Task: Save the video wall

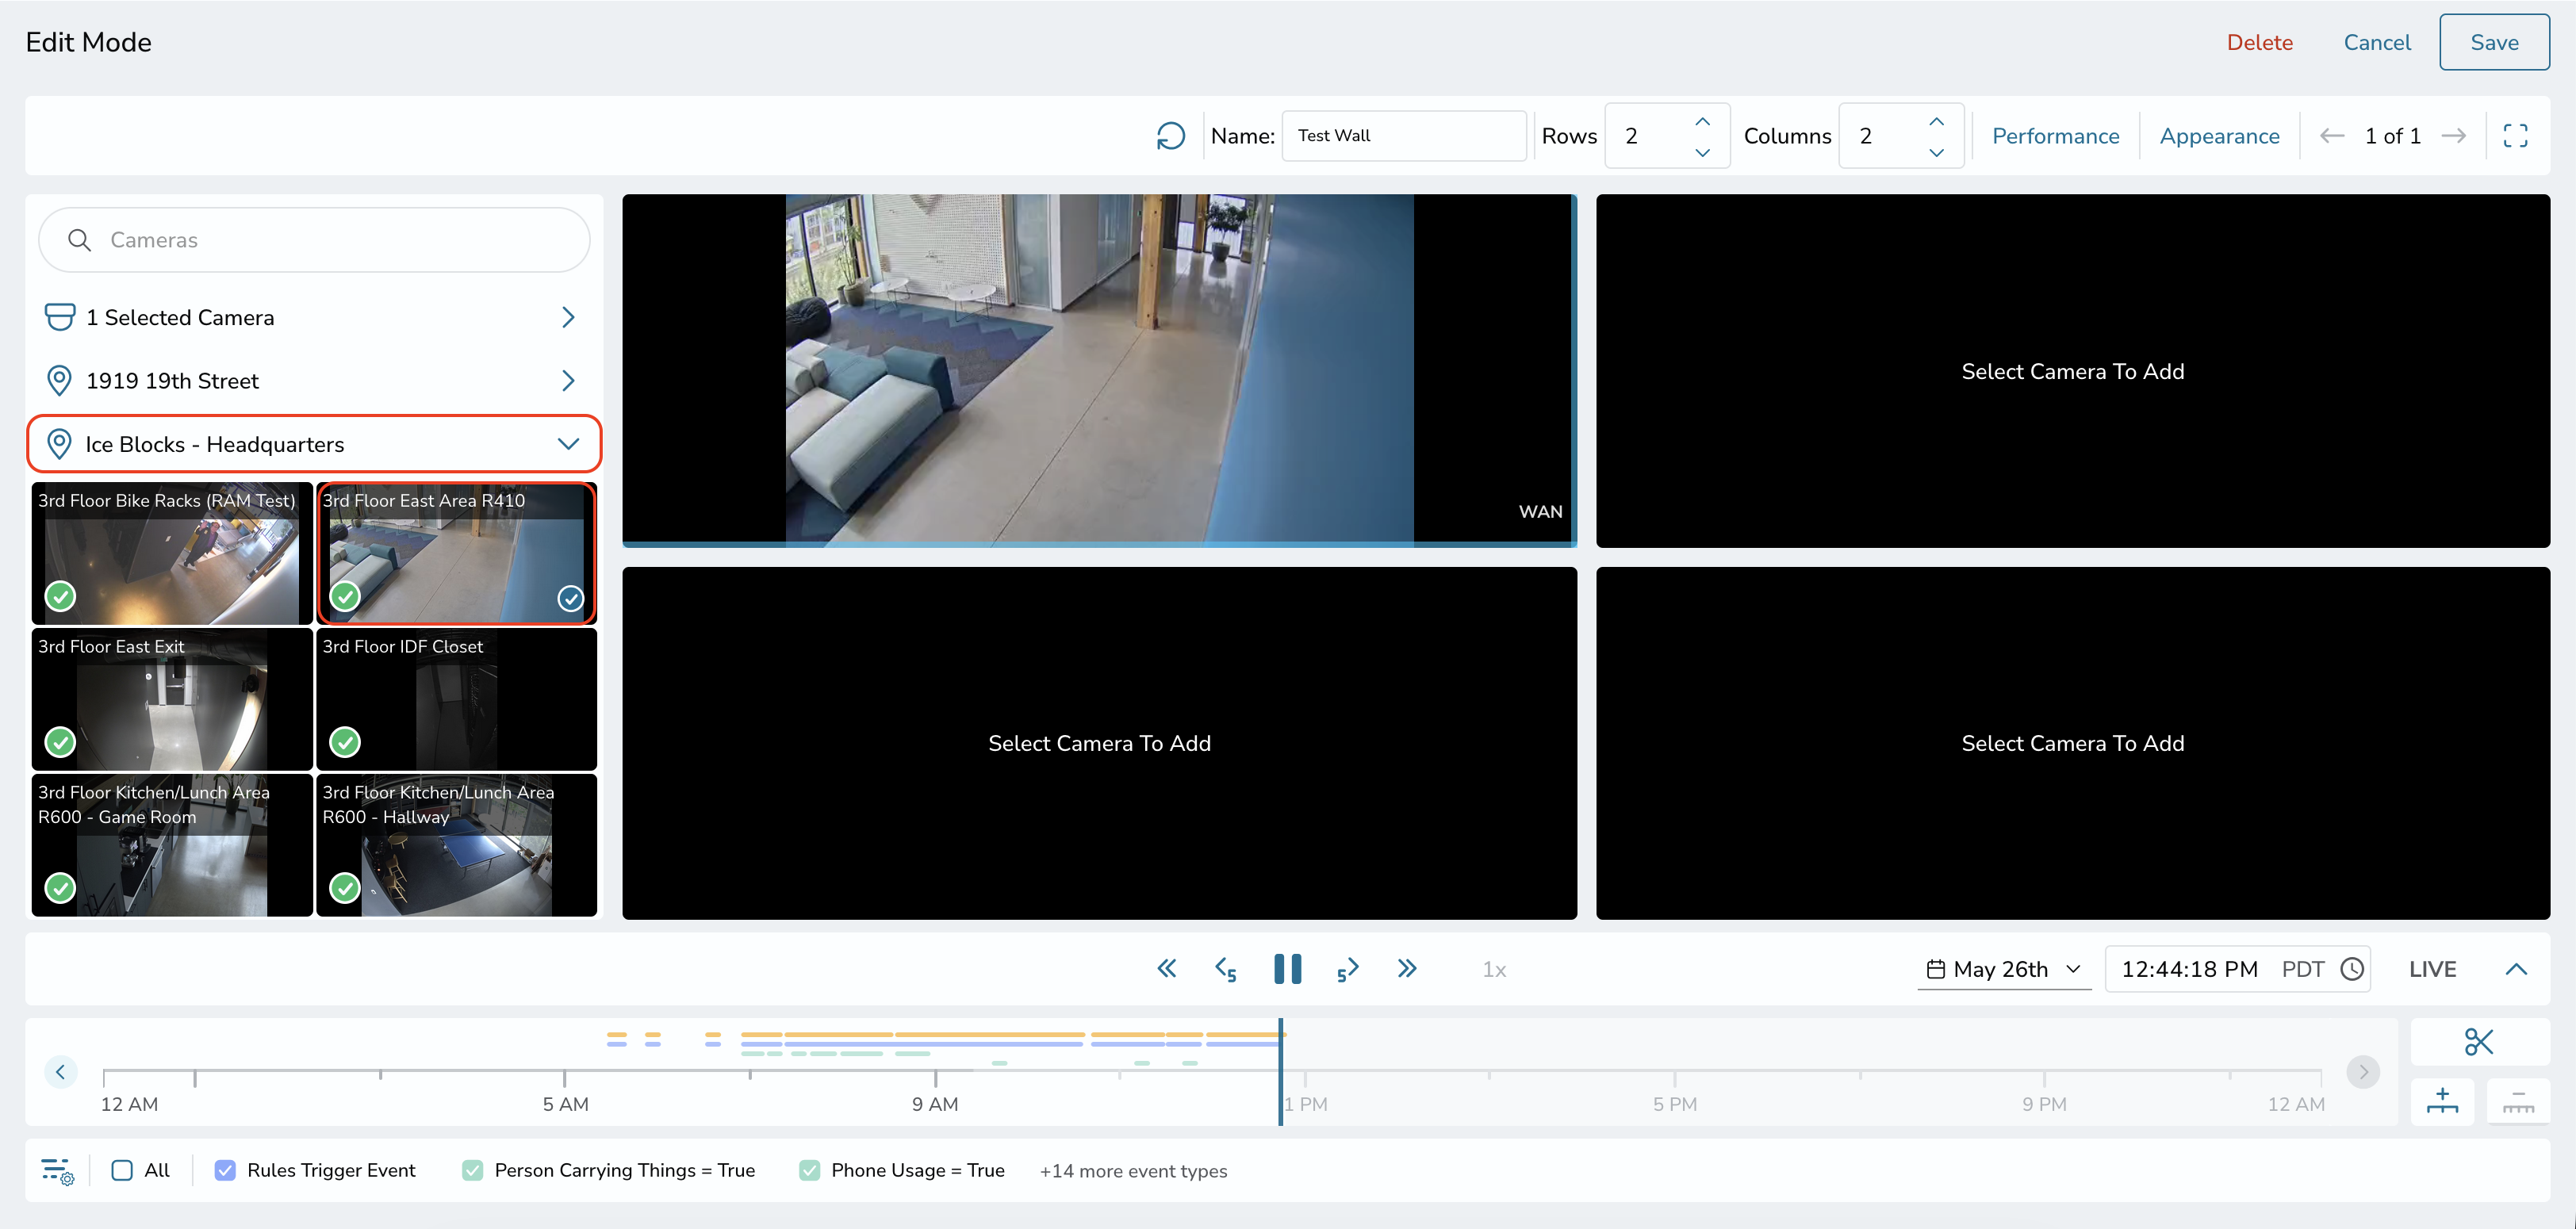Action: coord(2494,42)
